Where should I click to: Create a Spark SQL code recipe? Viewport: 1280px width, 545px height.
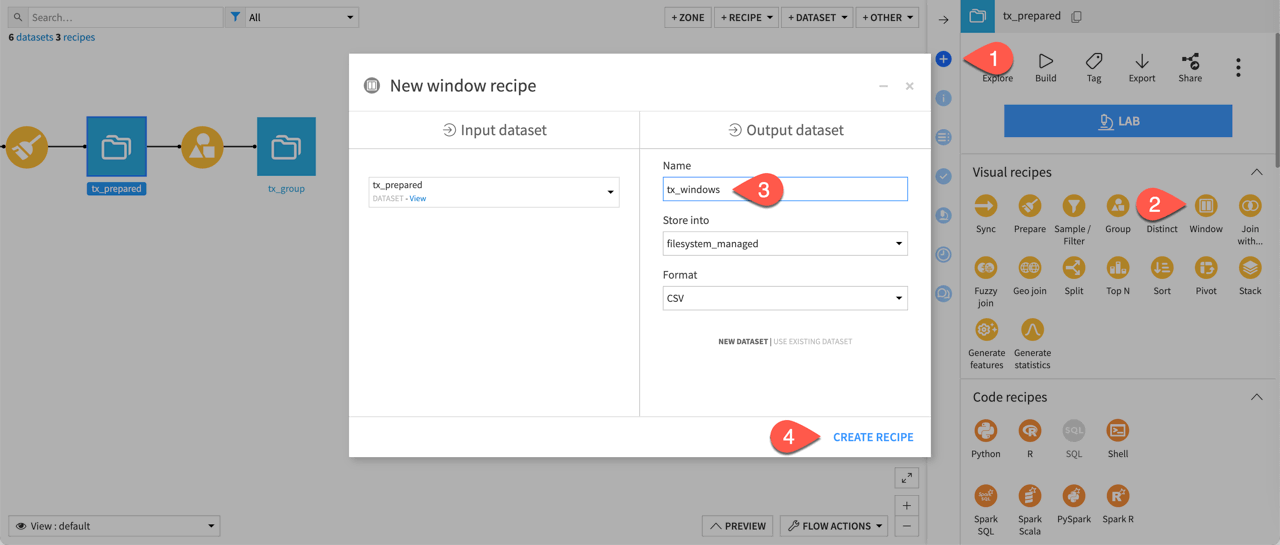click(x=986, y=496)
